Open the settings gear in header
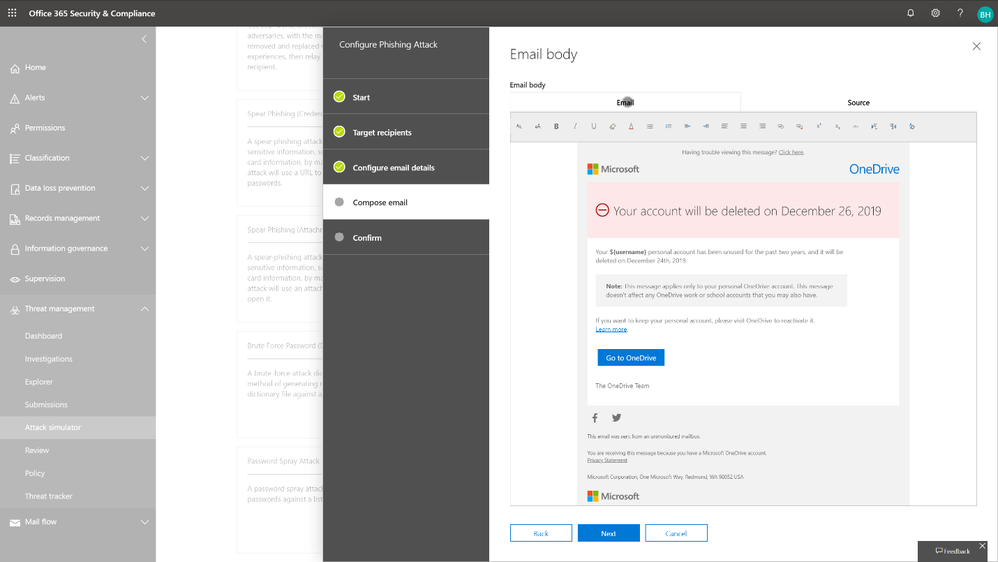 (935, 13)
